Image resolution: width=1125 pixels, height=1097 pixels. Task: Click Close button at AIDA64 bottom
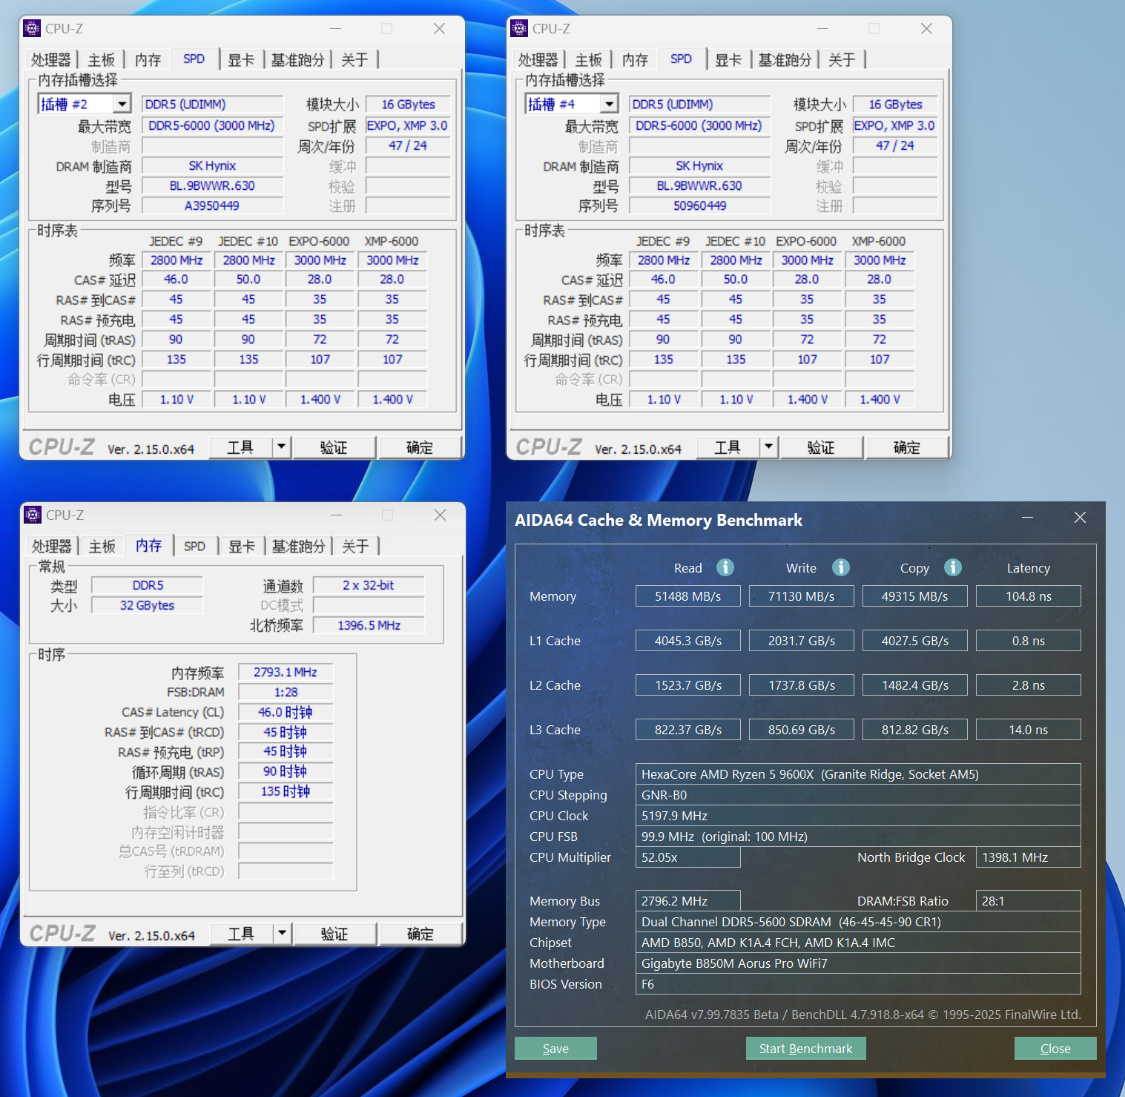coord(1055,1048)
